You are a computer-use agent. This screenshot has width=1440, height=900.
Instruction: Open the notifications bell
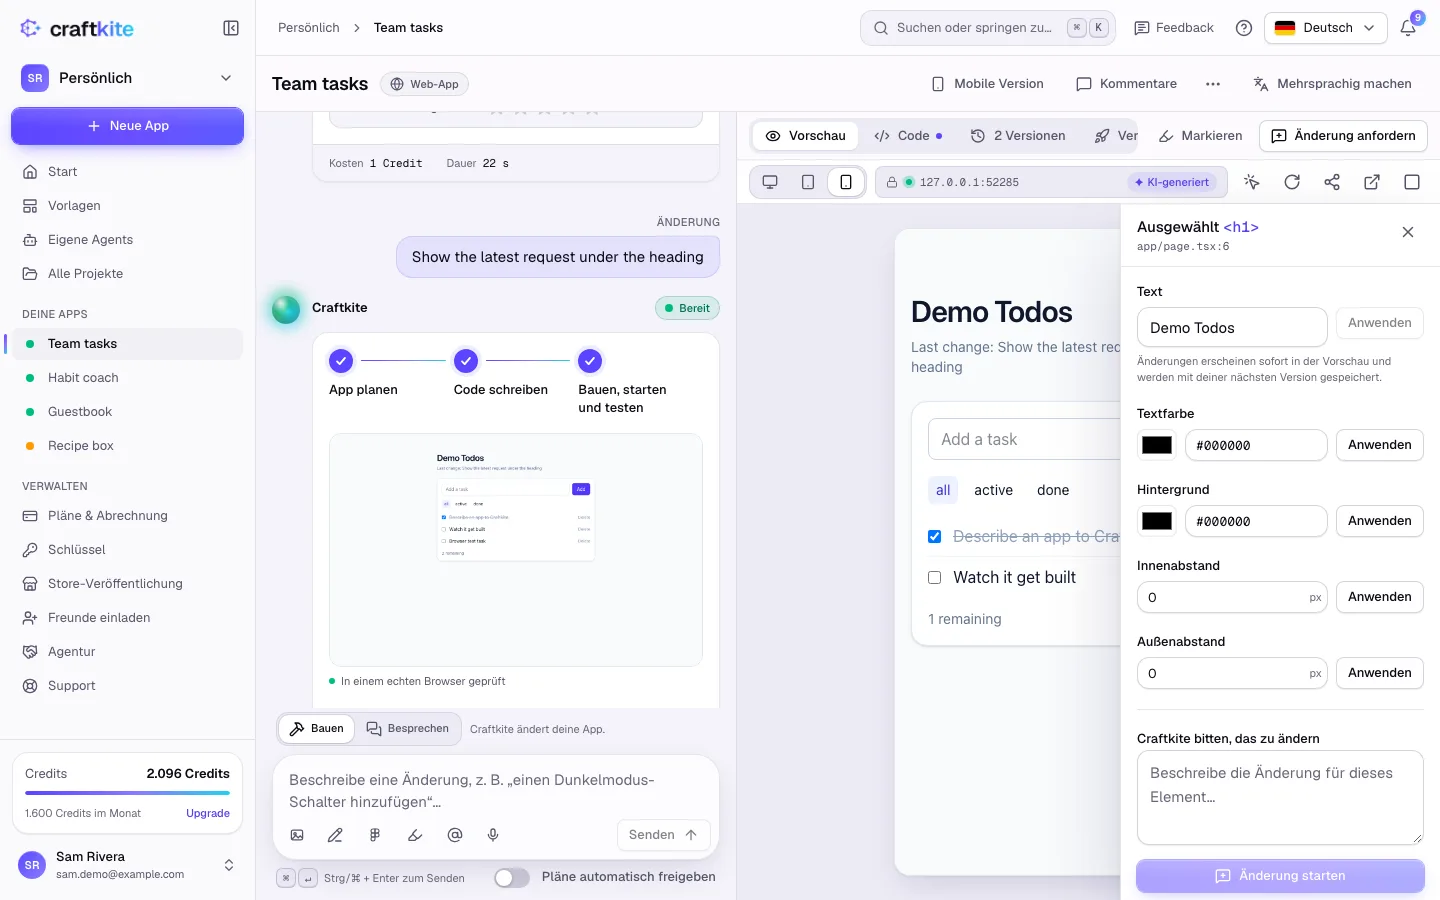point(1408,28)
